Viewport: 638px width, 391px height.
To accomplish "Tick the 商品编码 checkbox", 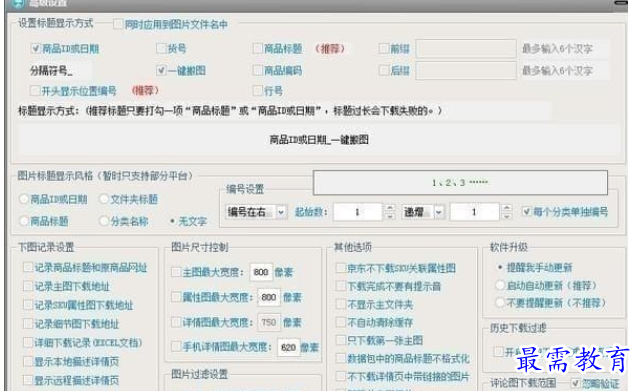I will pyautogui.click(x=257, y=70).
